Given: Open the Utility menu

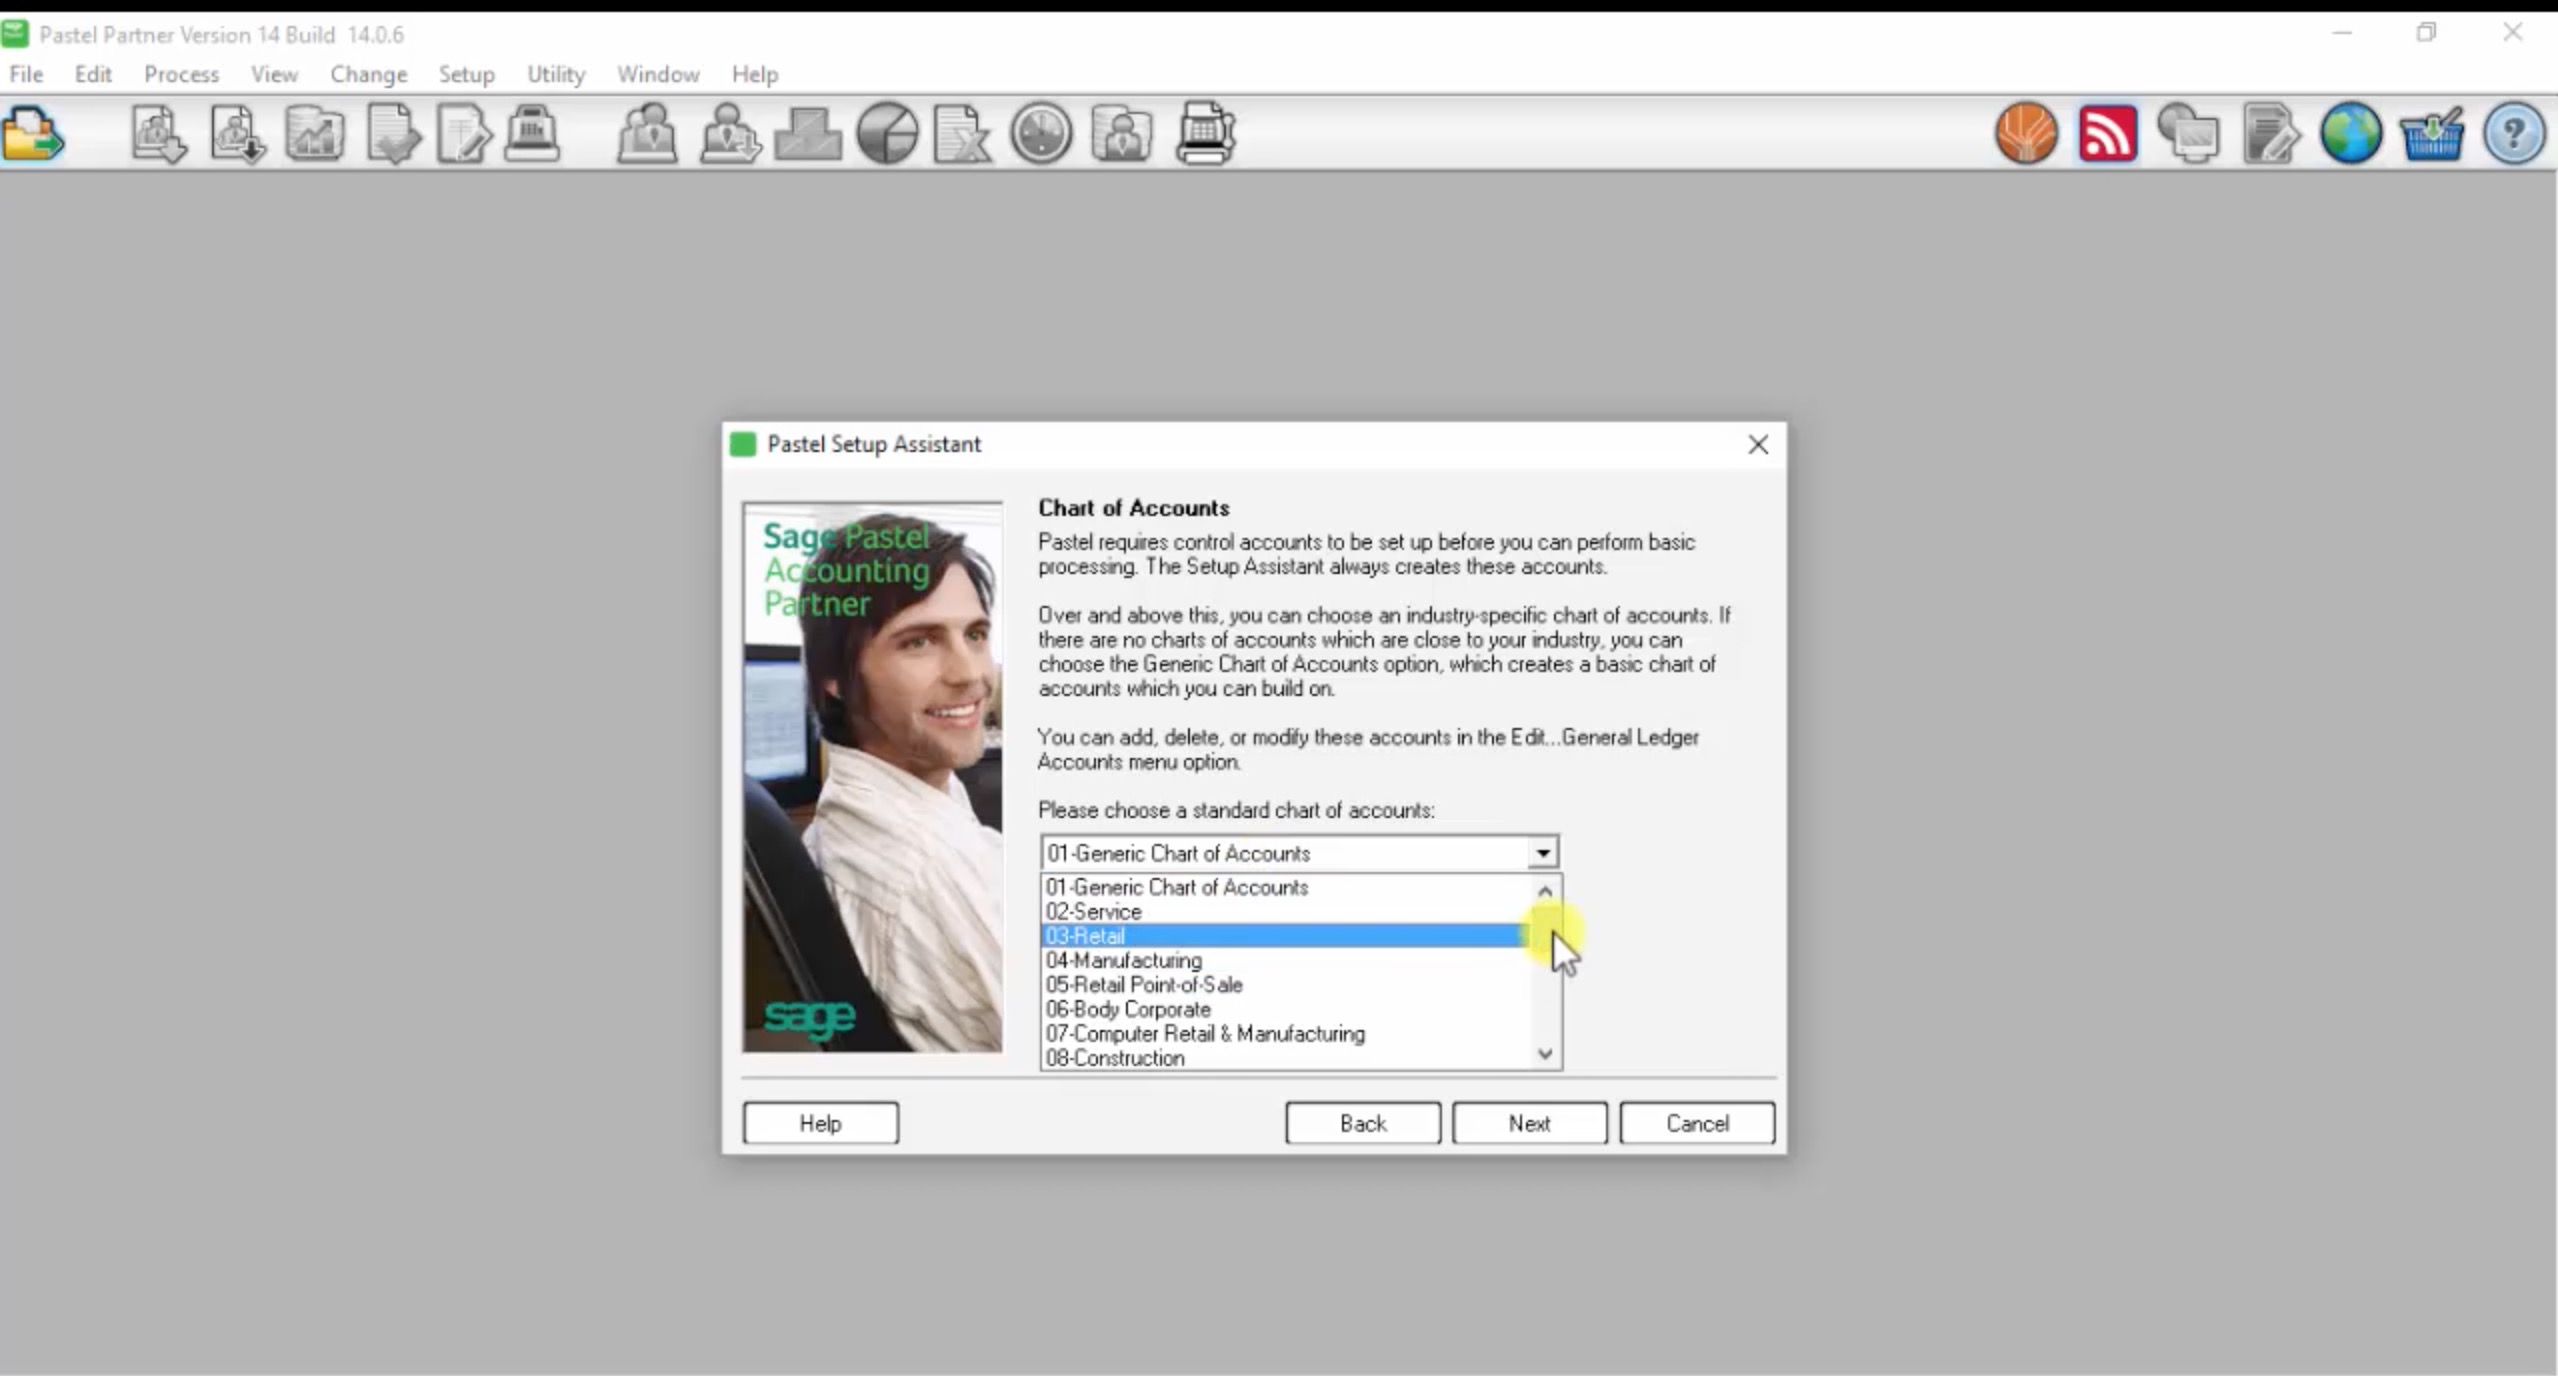Looking at the screenshot, I should (x=555, y=74).
